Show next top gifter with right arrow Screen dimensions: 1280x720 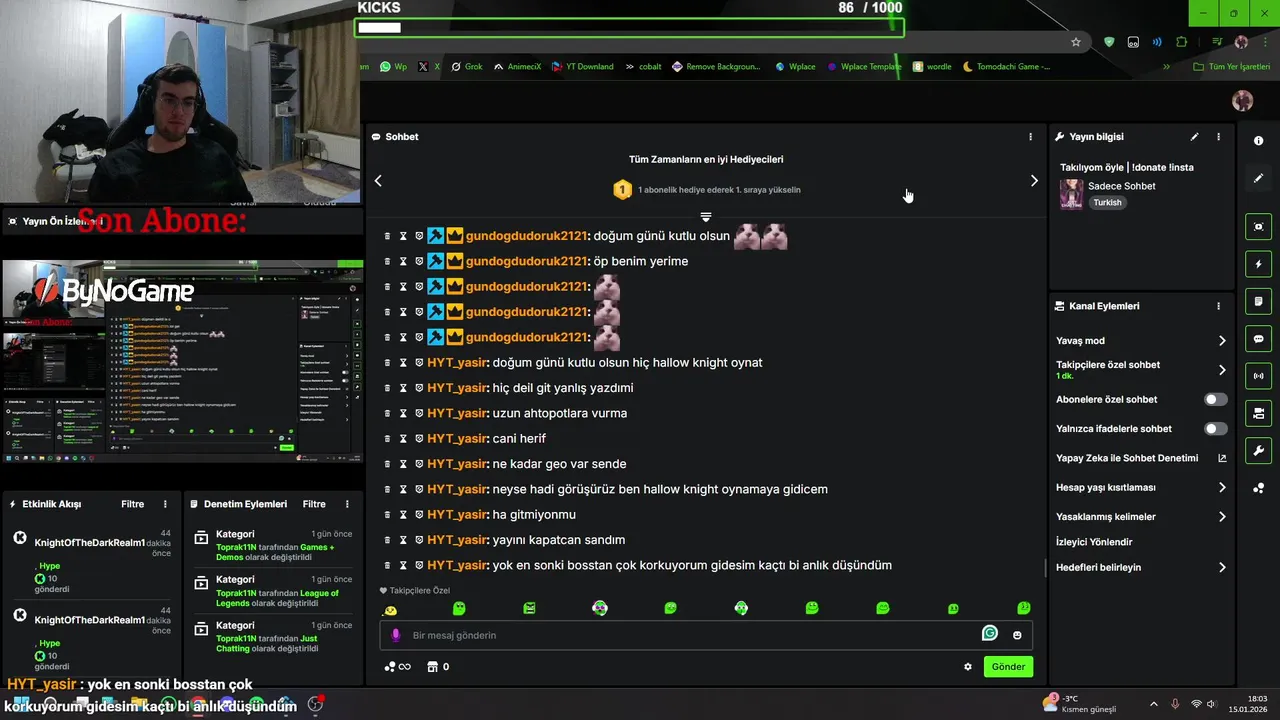pos(1034,181)
